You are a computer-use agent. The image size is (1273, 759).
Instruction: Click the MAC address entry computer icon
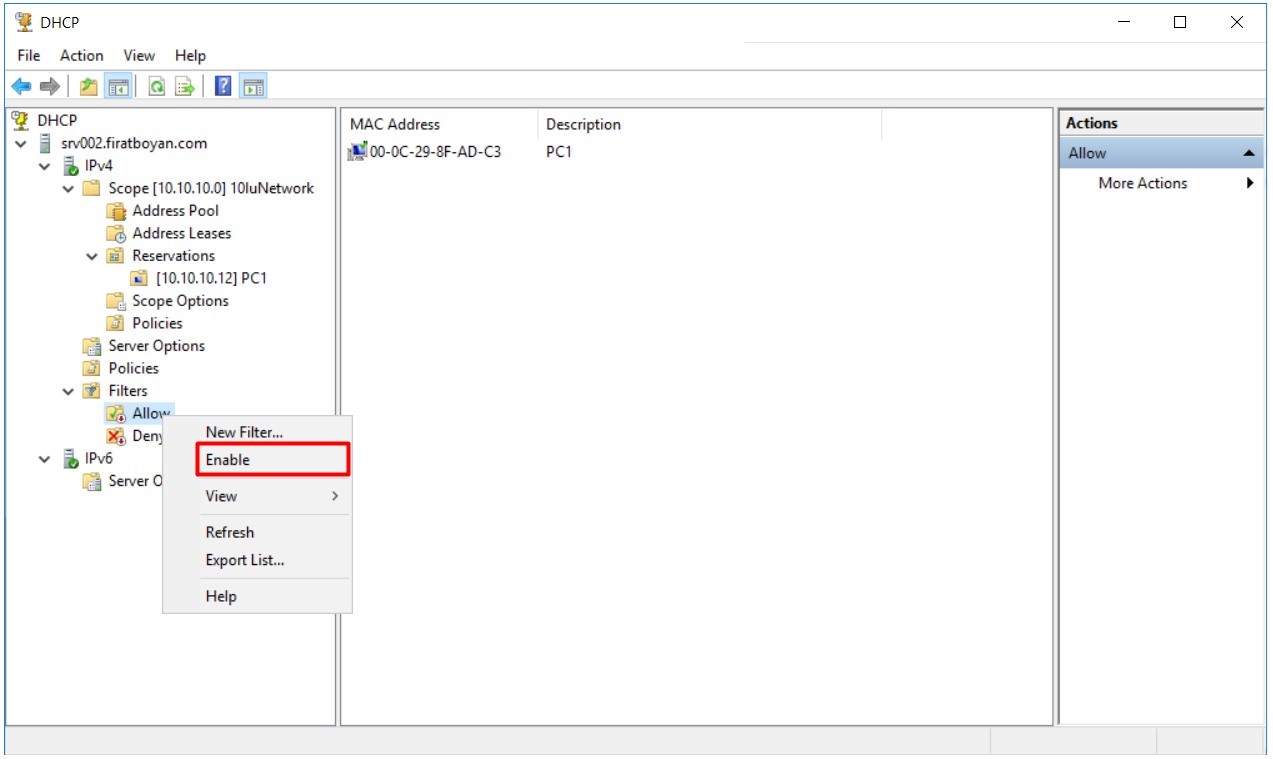click(x=357, y=152)
